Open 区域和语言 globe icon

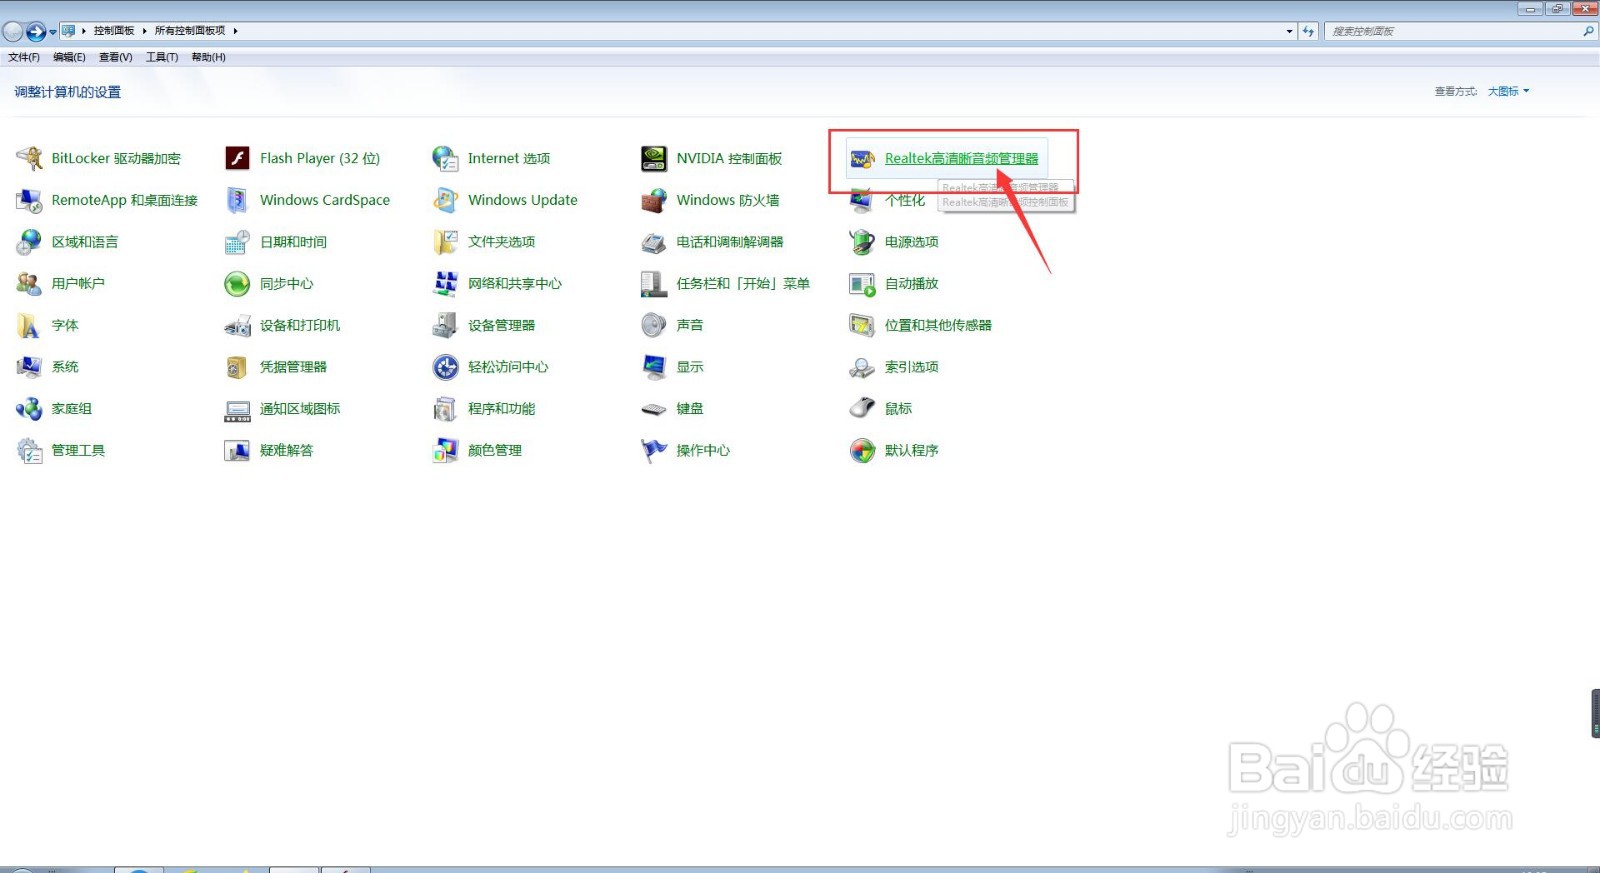point(30,242)
